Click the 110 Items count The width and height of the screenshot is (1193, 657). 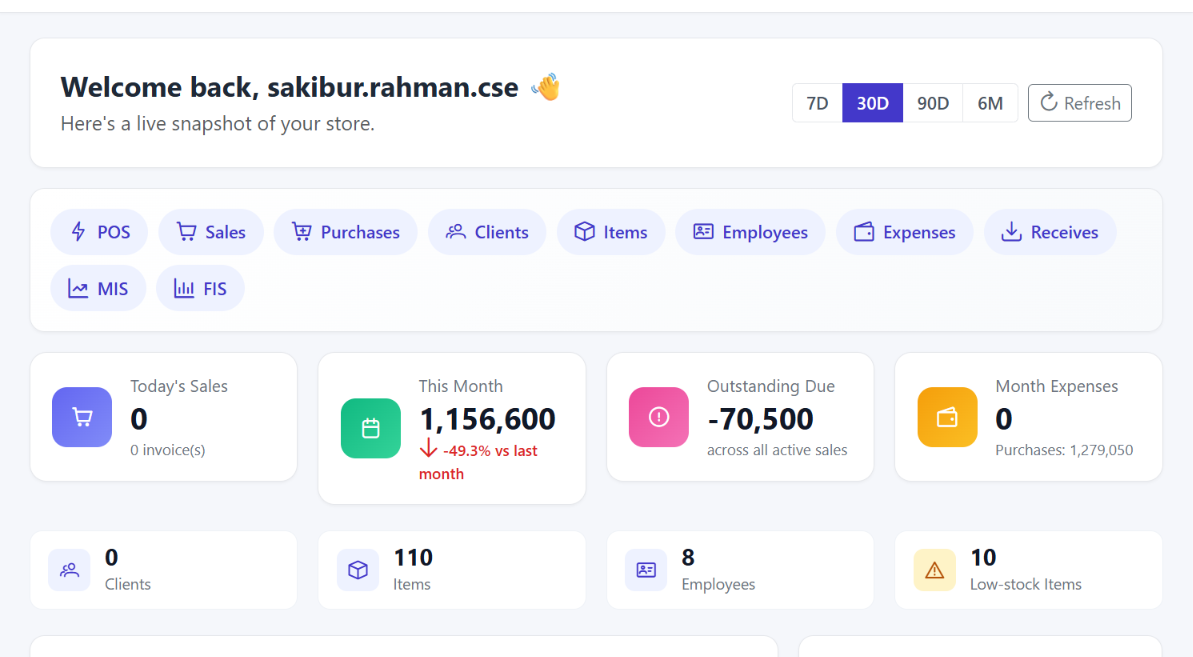click(413, 558)
